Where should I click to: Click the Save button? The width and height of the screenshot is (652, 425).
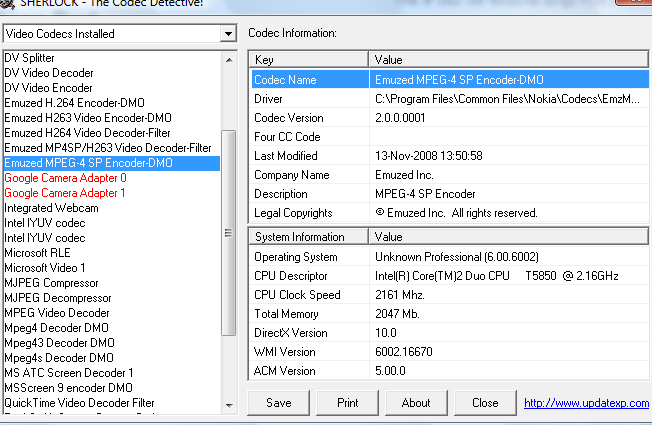click(279, 403)
